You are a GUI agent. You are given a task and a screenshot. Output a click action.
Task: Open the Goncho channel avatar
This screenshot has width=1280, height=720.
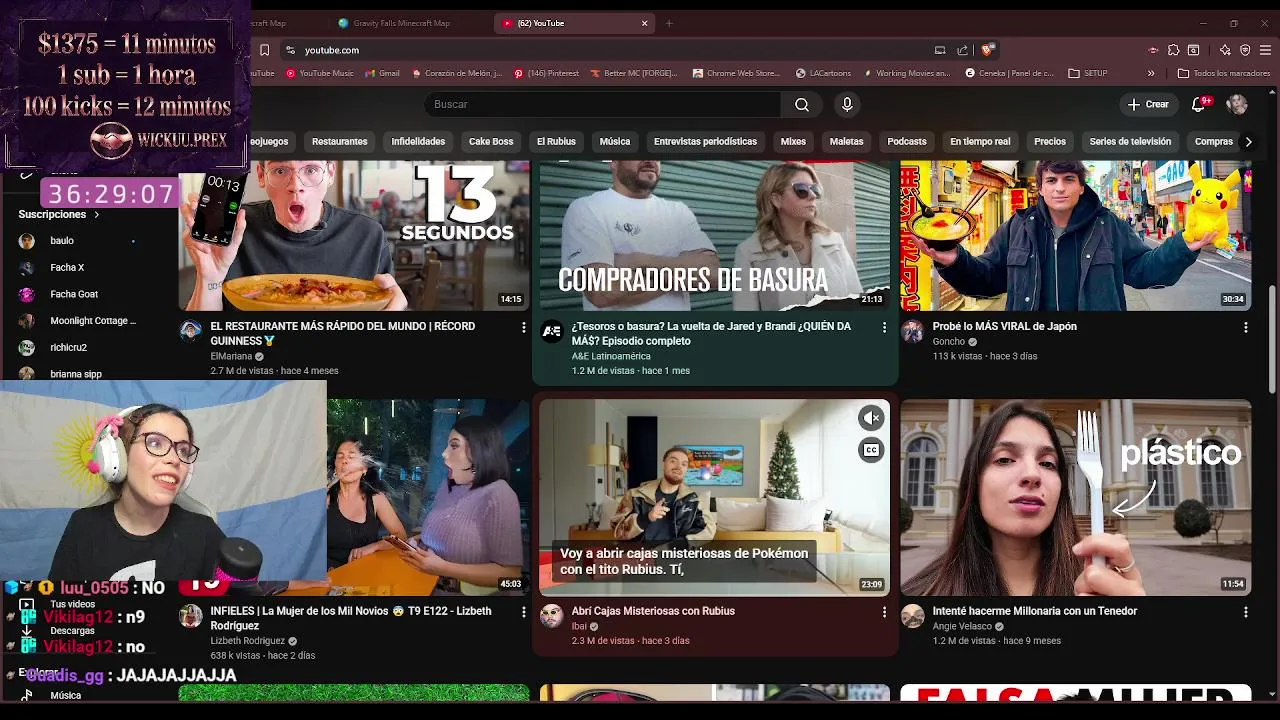(x=913, y=331)
